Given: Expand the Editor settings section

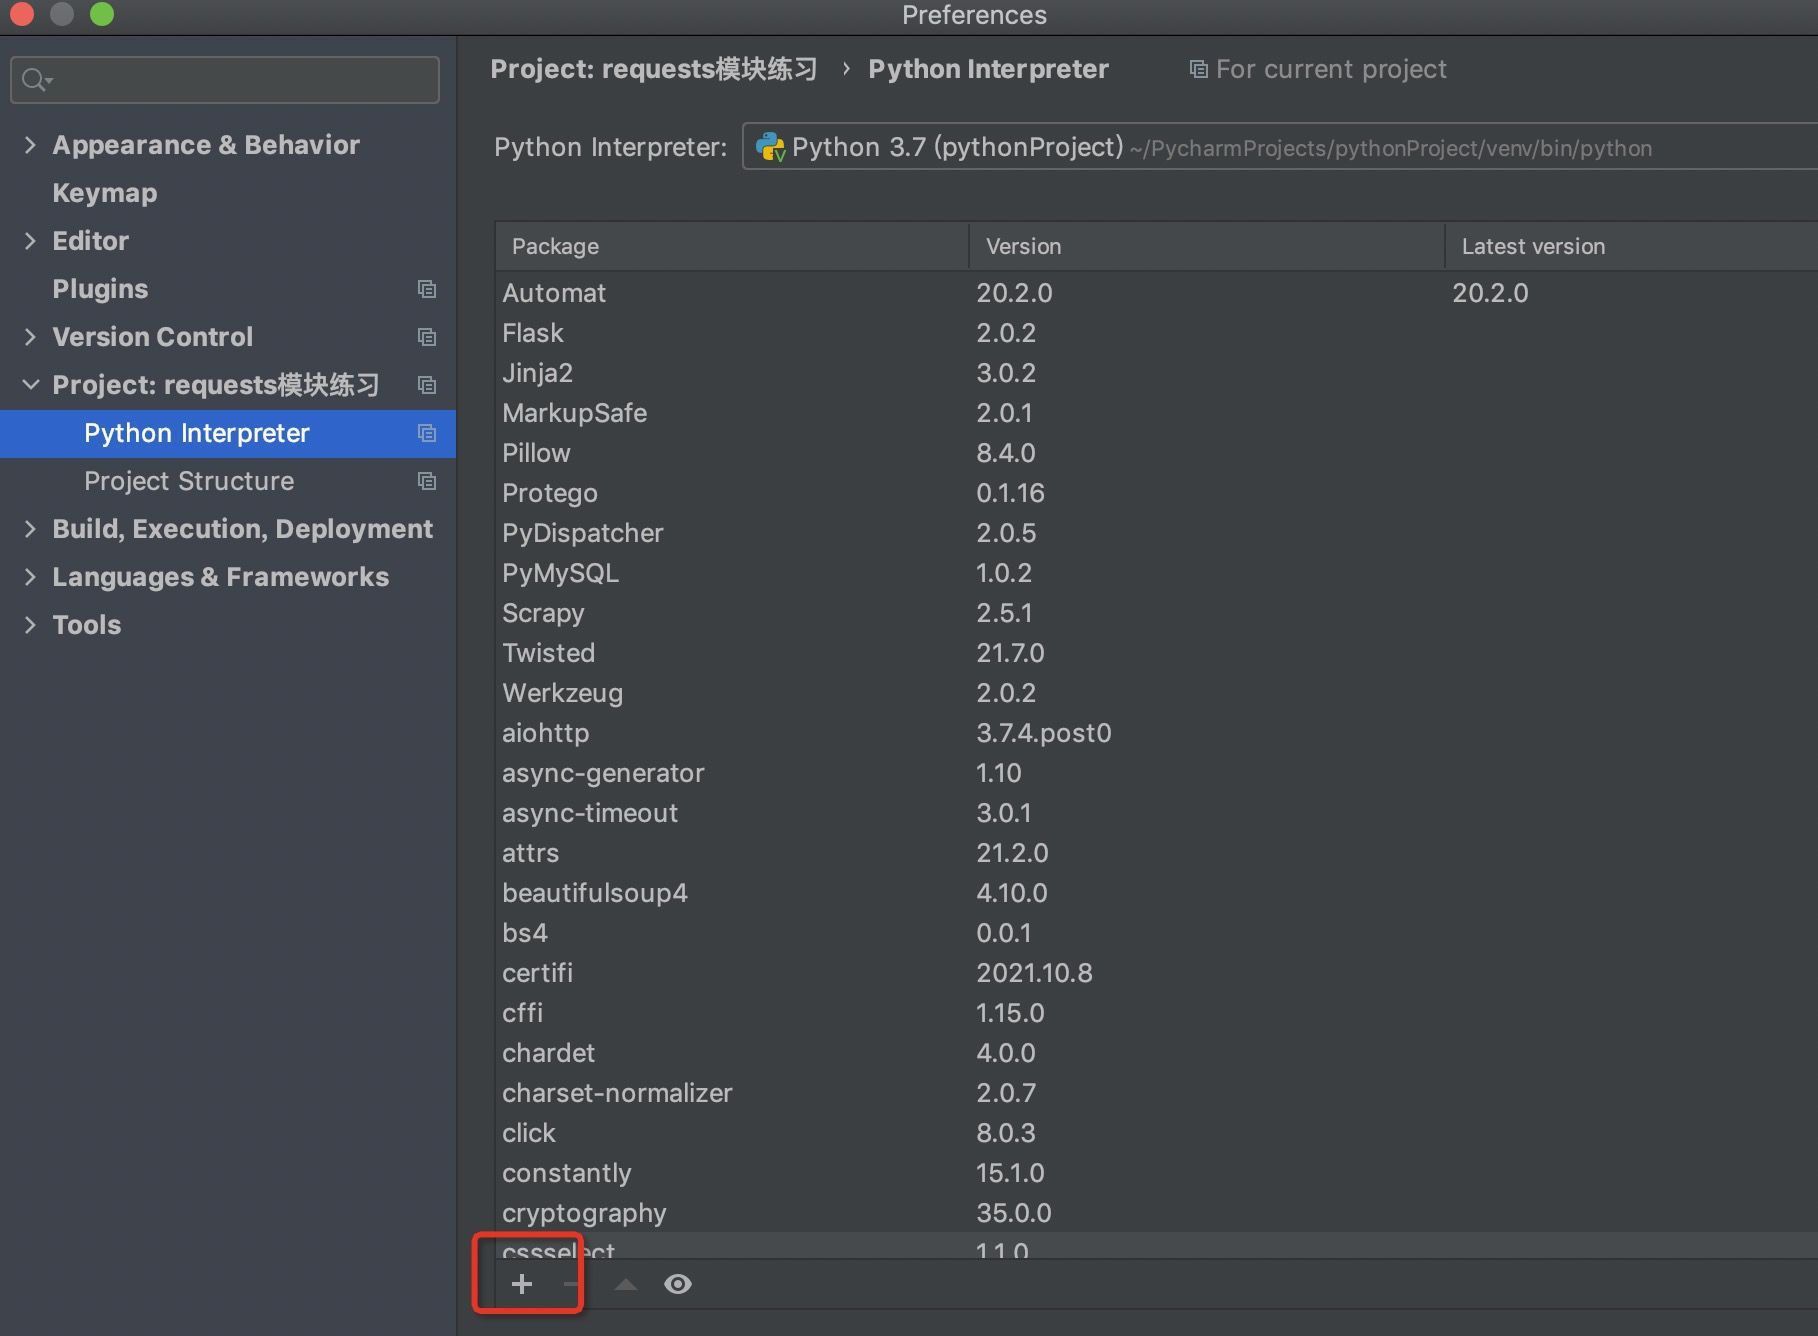Looking at the screenshot, I should [30, 241].
